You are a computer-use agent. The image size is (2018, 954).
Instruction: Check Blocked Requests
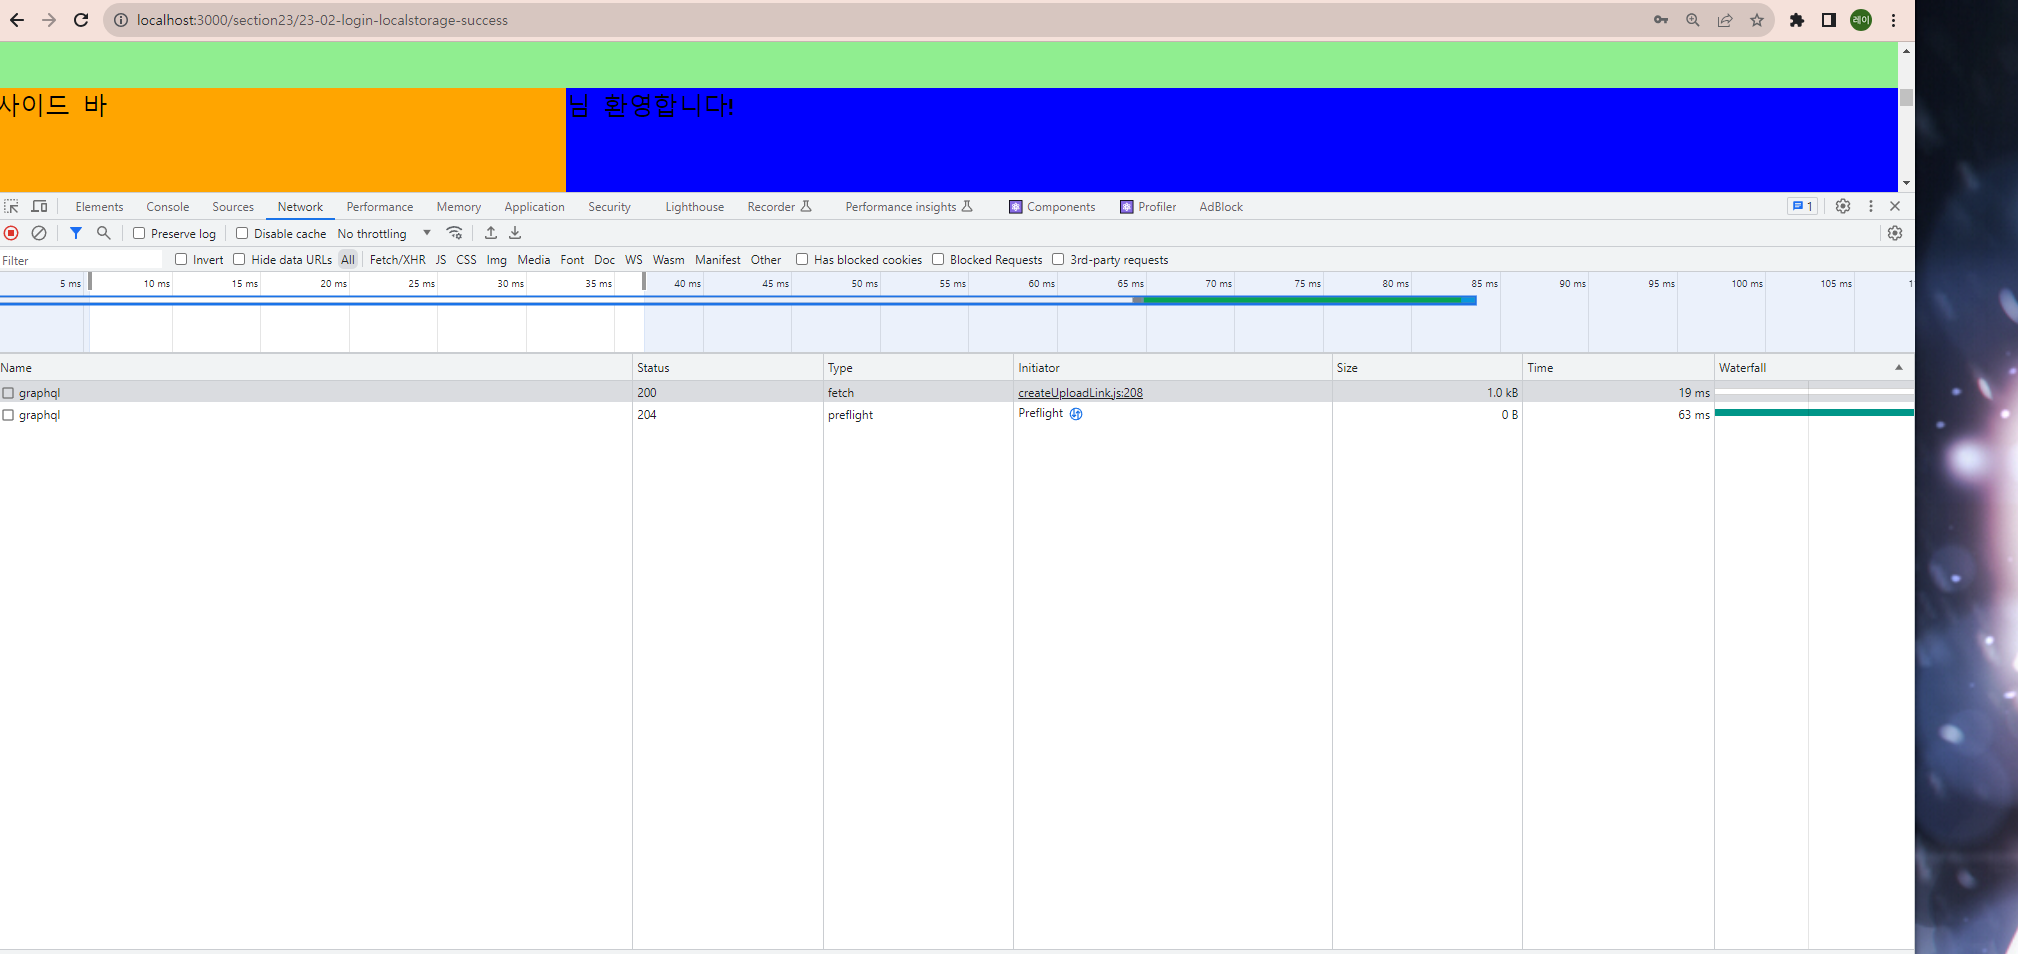tap(938, 259)
